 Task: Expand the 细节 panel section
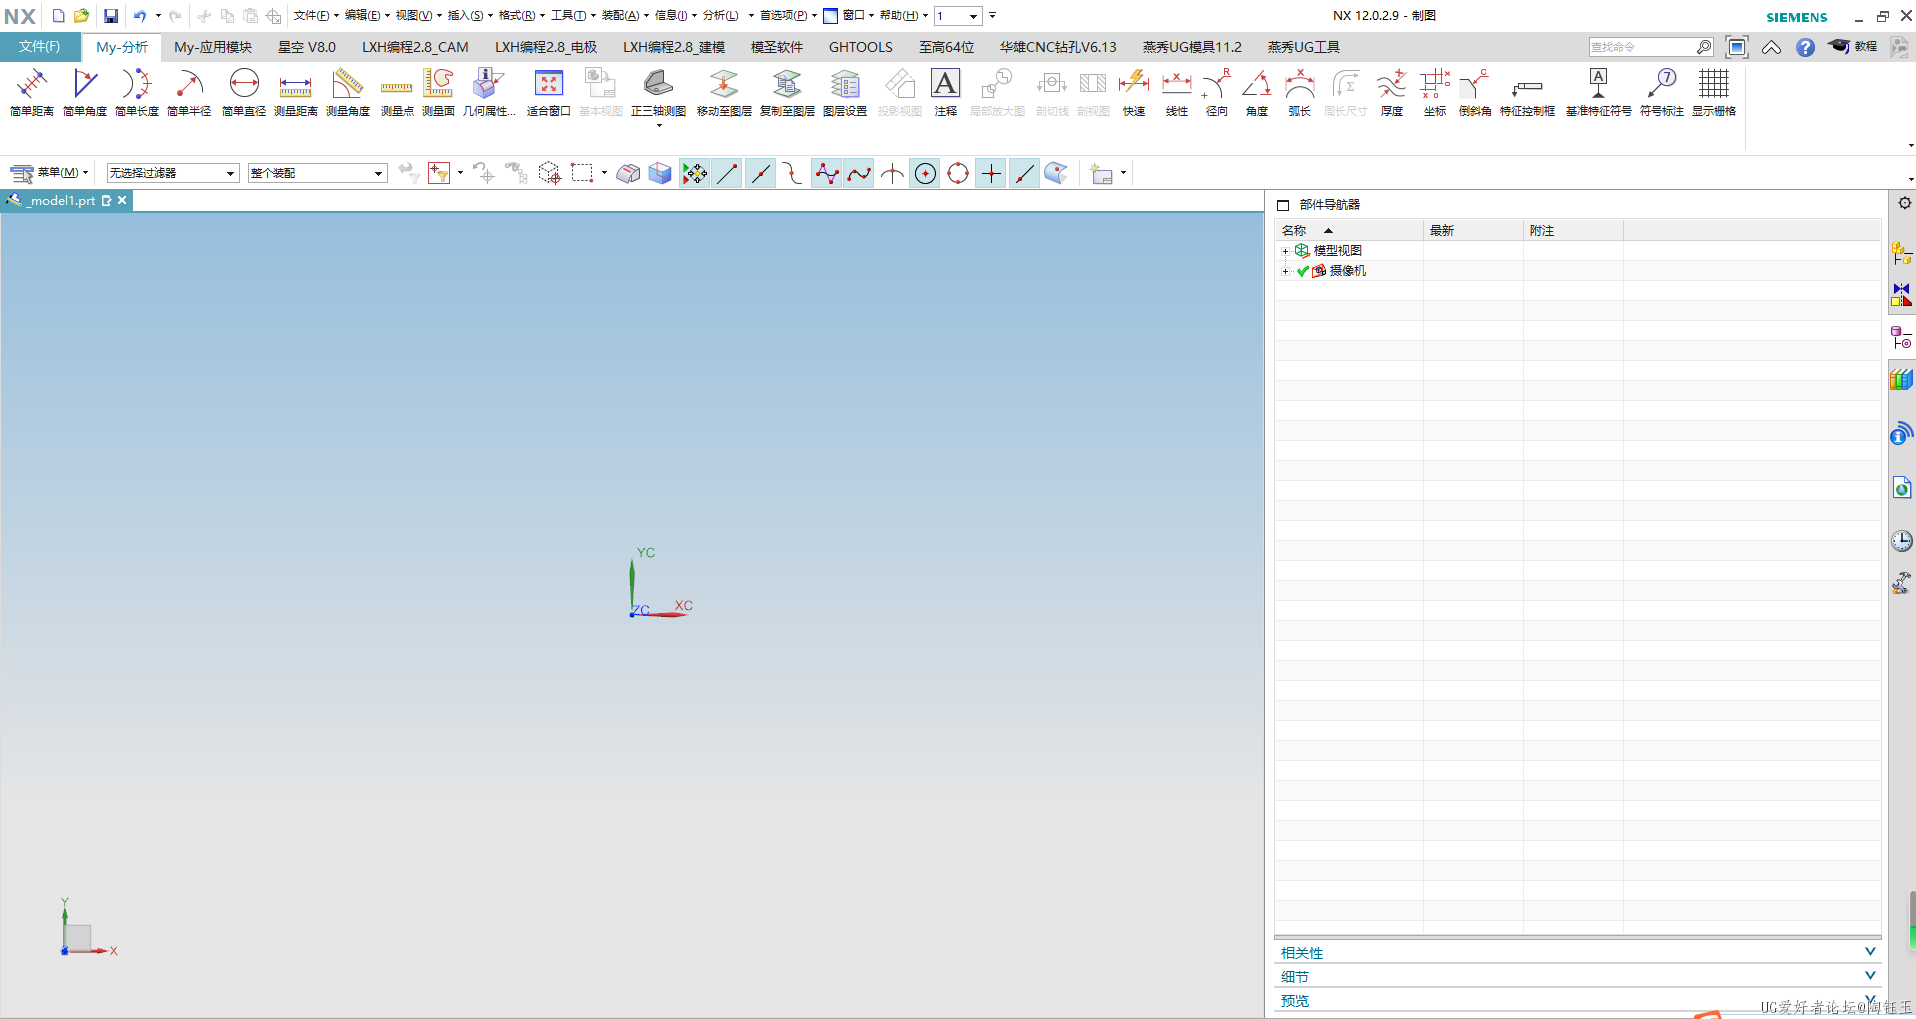pyautogui.click(x=1577, y=977)
